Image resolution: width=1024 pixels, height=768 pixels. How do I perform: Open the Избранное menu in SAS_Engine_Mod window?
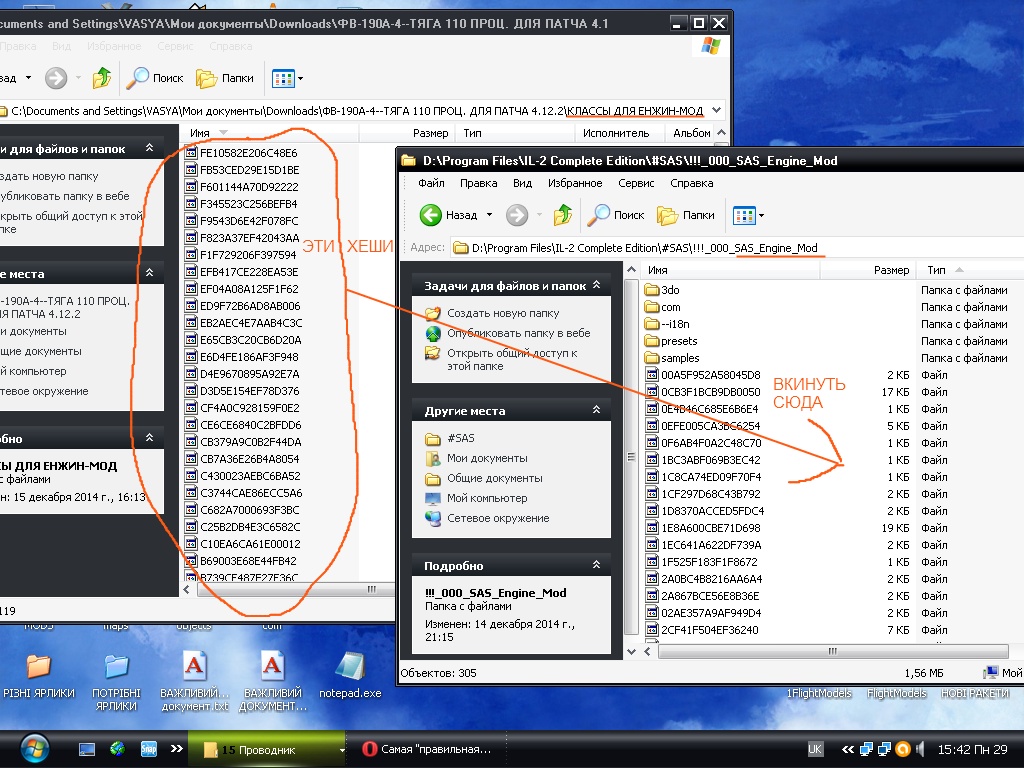575,183
